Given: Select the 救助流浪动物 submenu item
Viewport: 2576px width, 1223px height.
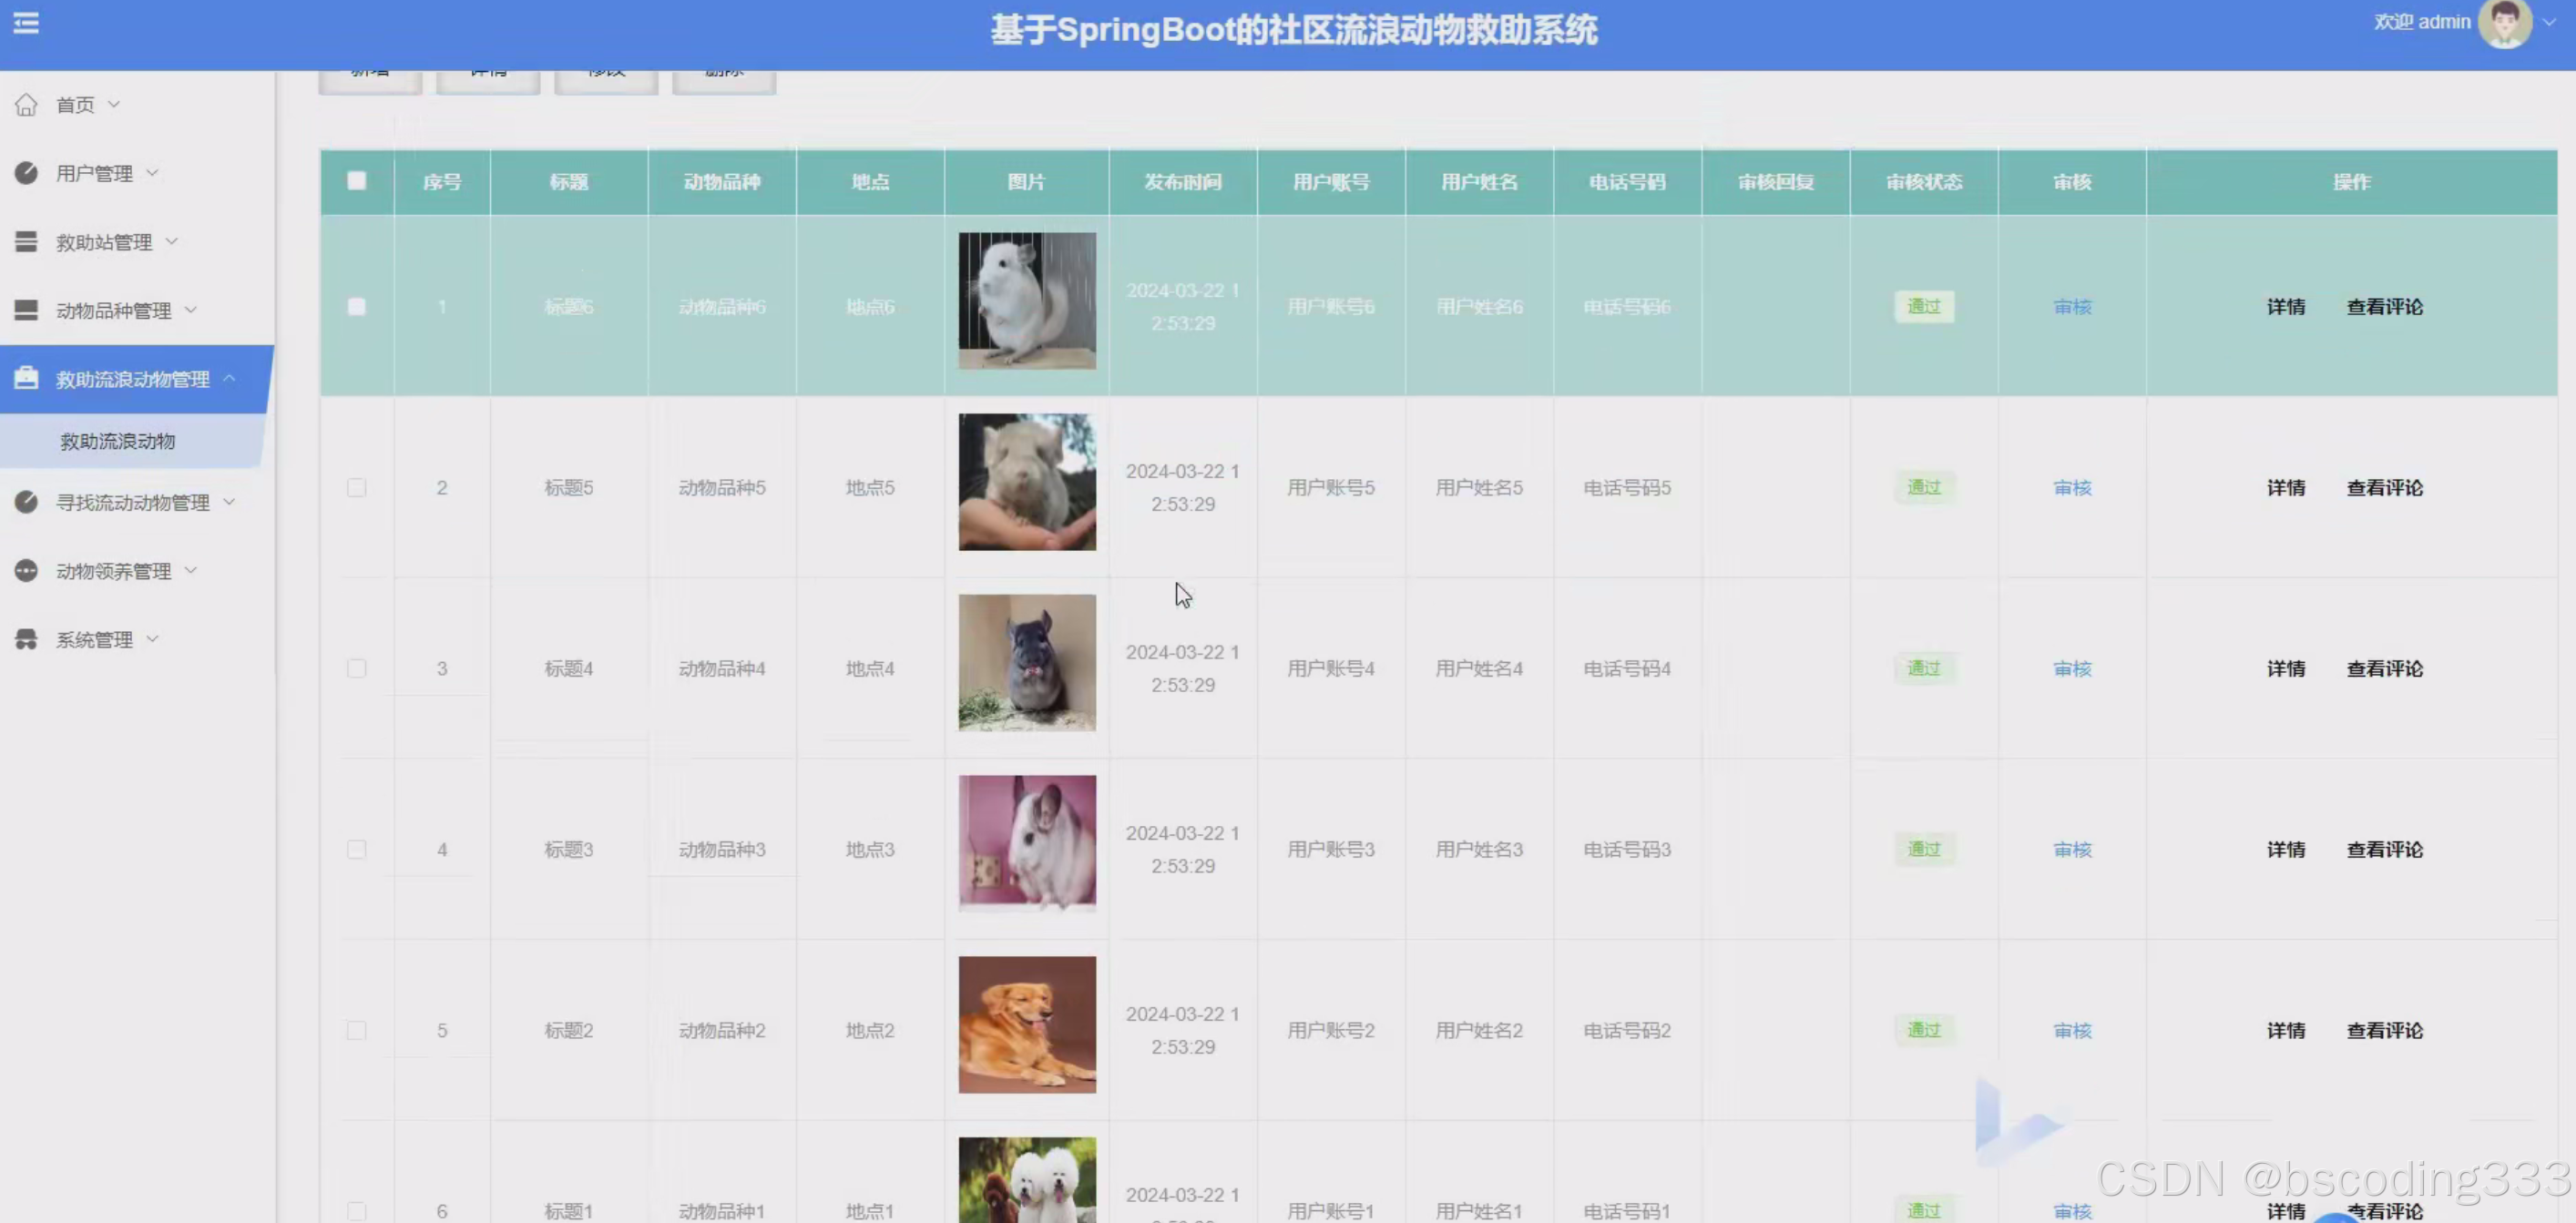Looking at the screenshot, I should 118,441.
